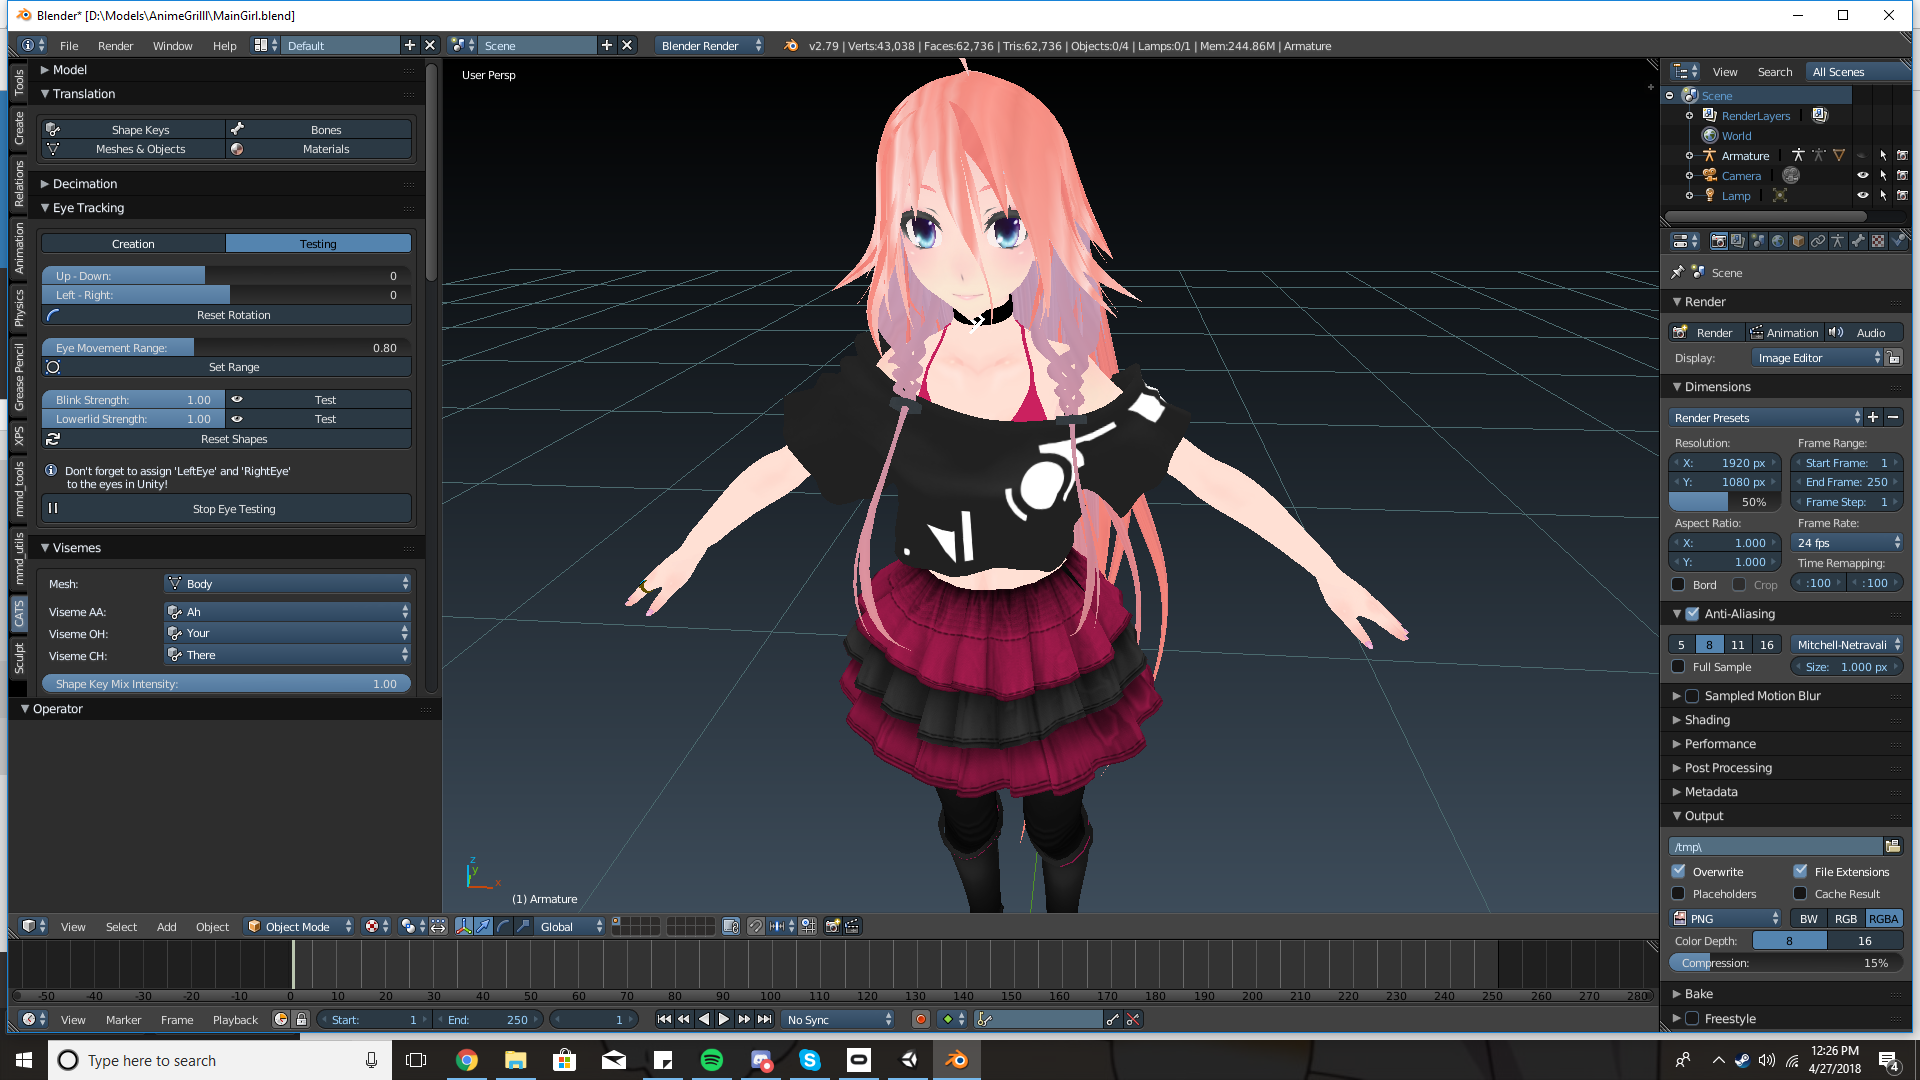The image size is (1920, 1080).
Task: Open the Texture properties tab checker icon
Action: [x=1878, y=241]
